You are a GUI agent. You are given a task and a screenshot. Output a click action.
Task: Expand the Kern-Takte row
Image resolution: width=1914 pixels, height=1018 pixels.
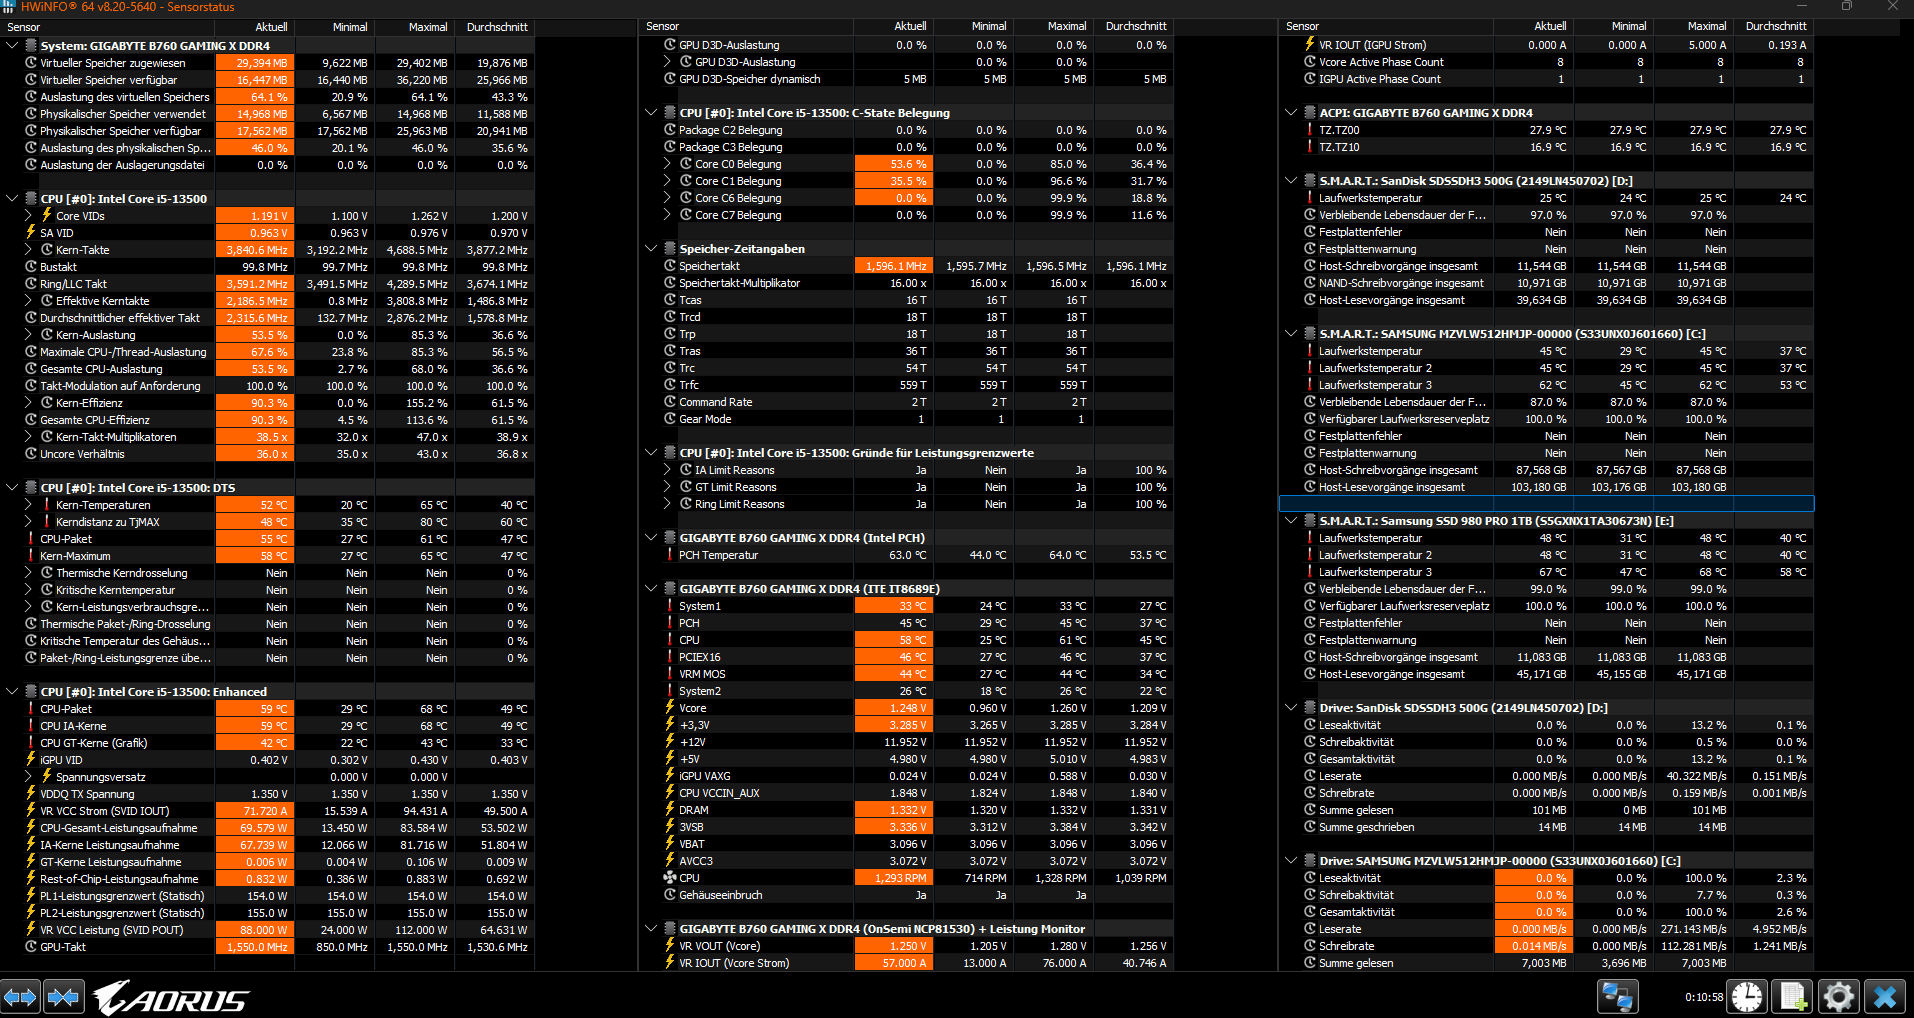(x=28, y=250)
